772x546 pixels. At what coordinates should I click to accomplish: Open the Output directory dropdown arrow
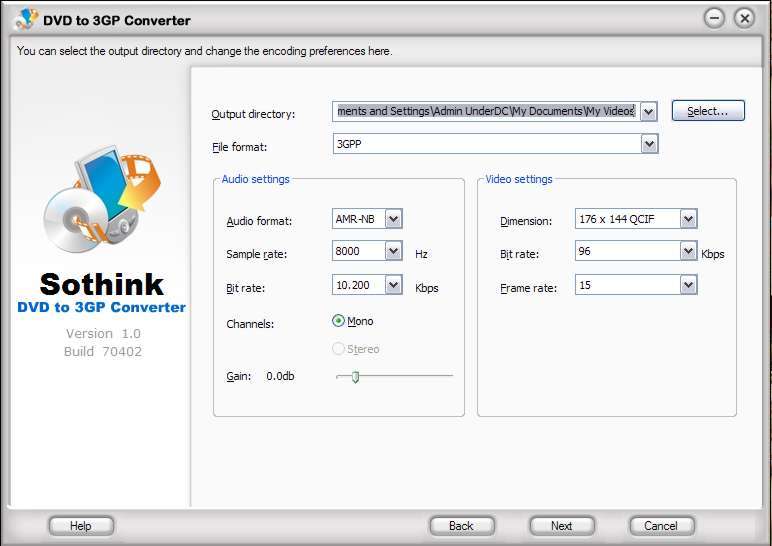pos(649,112)
